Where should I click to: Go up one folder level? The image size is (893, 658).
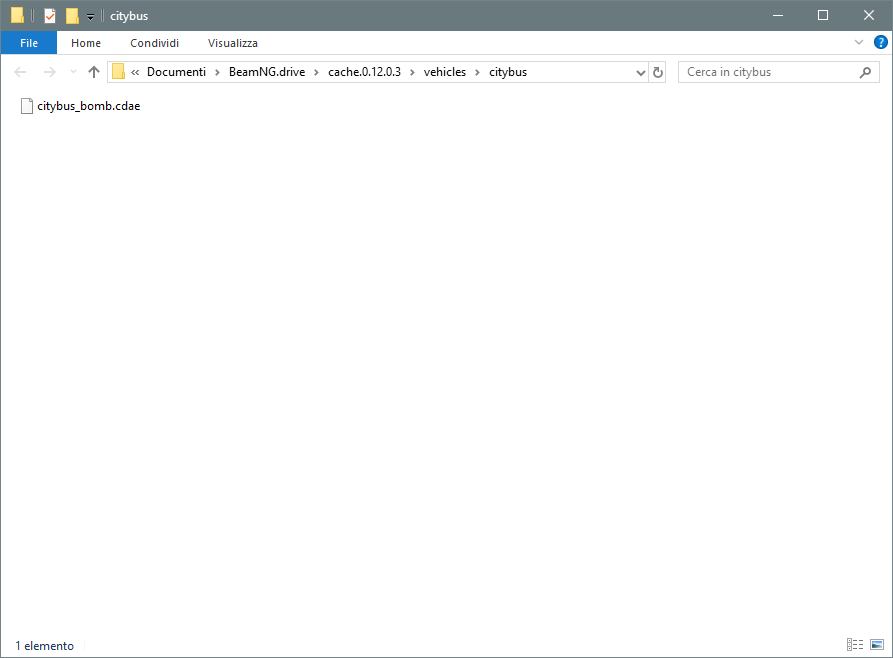[x=94, y=72]
